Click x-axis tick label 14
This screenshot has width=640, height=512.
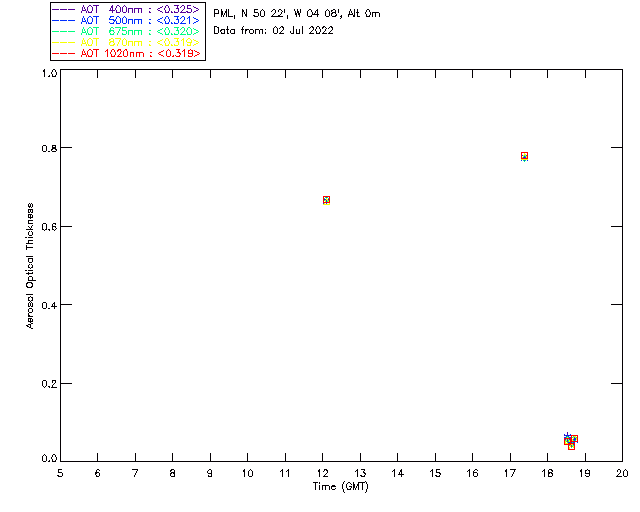coord(398,473)
